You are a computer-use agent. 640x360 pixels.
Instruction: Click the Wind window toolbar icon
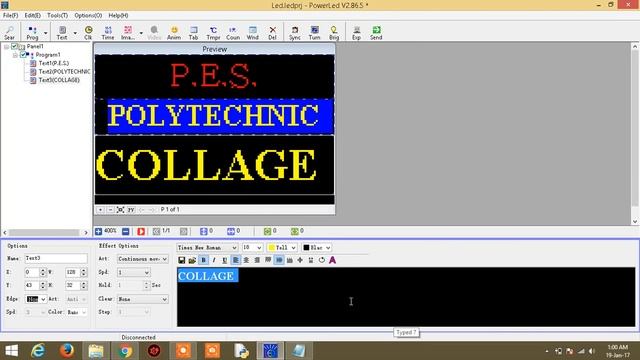click(253, 33)
